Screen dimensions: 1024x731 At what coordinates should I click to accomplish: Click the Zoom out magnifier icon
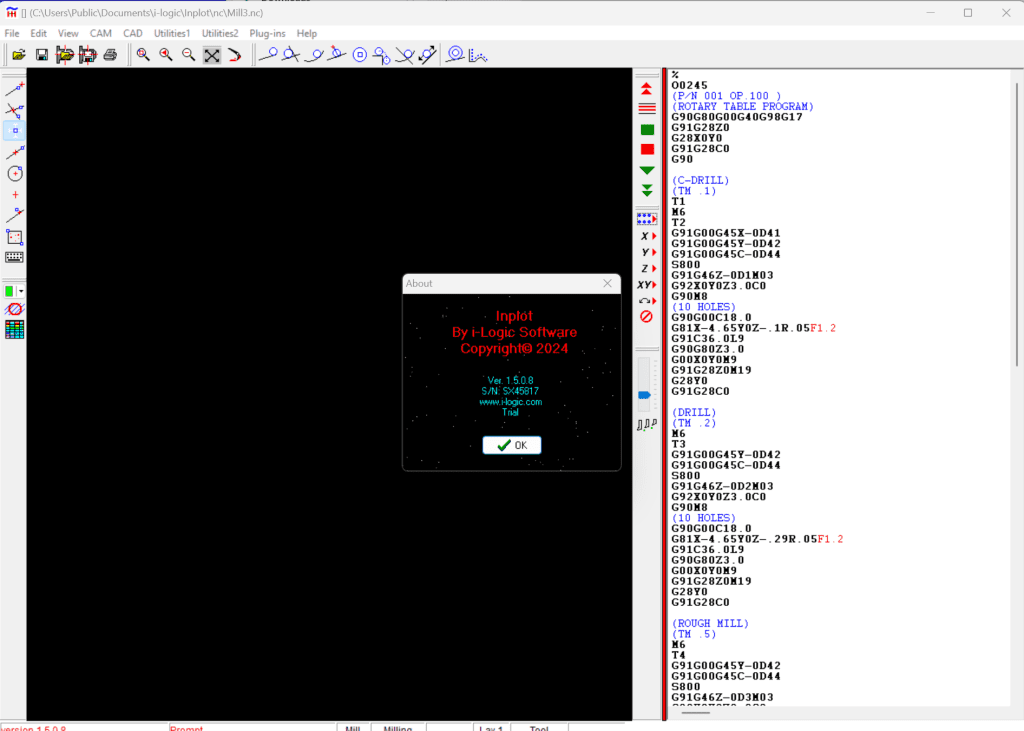click(188, 55)
